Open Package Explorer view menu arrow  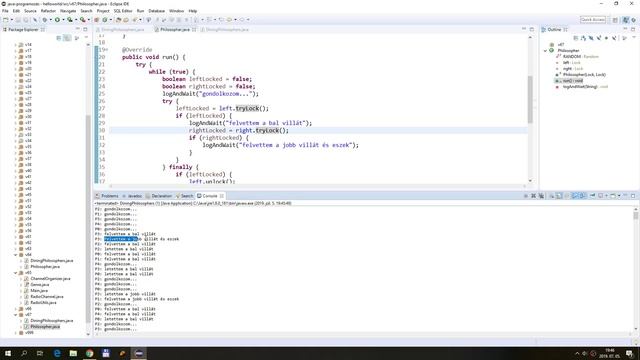86,38
